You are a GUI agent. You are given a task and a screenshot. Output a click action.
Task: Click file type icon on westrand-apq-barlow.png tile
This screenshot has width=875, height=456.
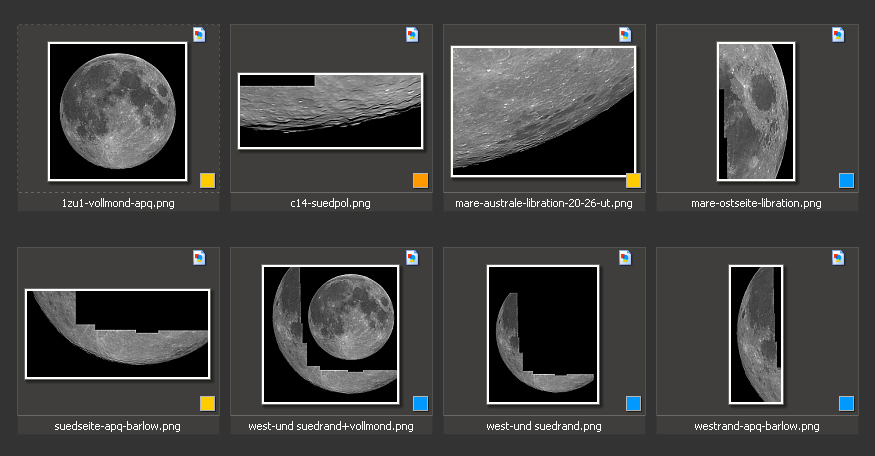tap(838, 258)
